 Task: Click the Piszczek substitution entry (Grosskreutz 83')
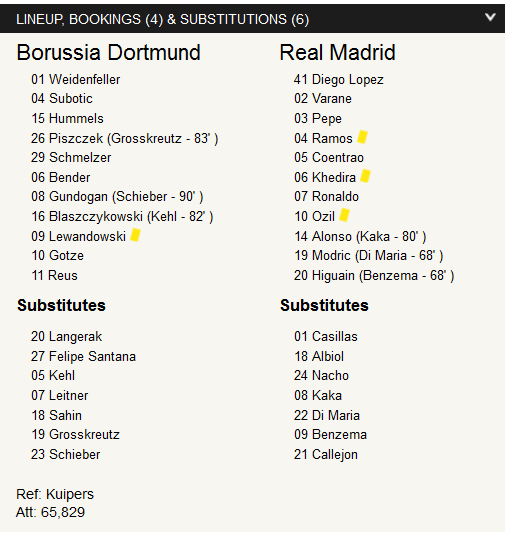tap(125, 139)
